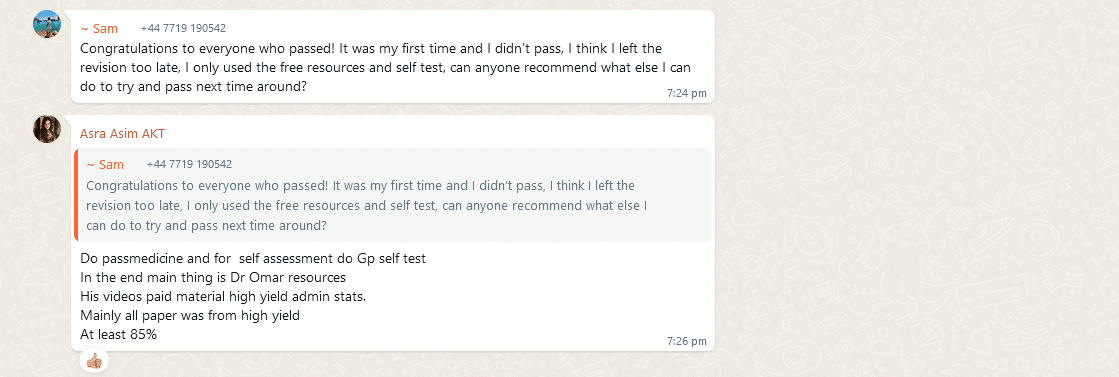Click the 7:26 pm timestamp on Asra's message
Viewport: 1119px width, 377px height.
[x=687, y=341]
